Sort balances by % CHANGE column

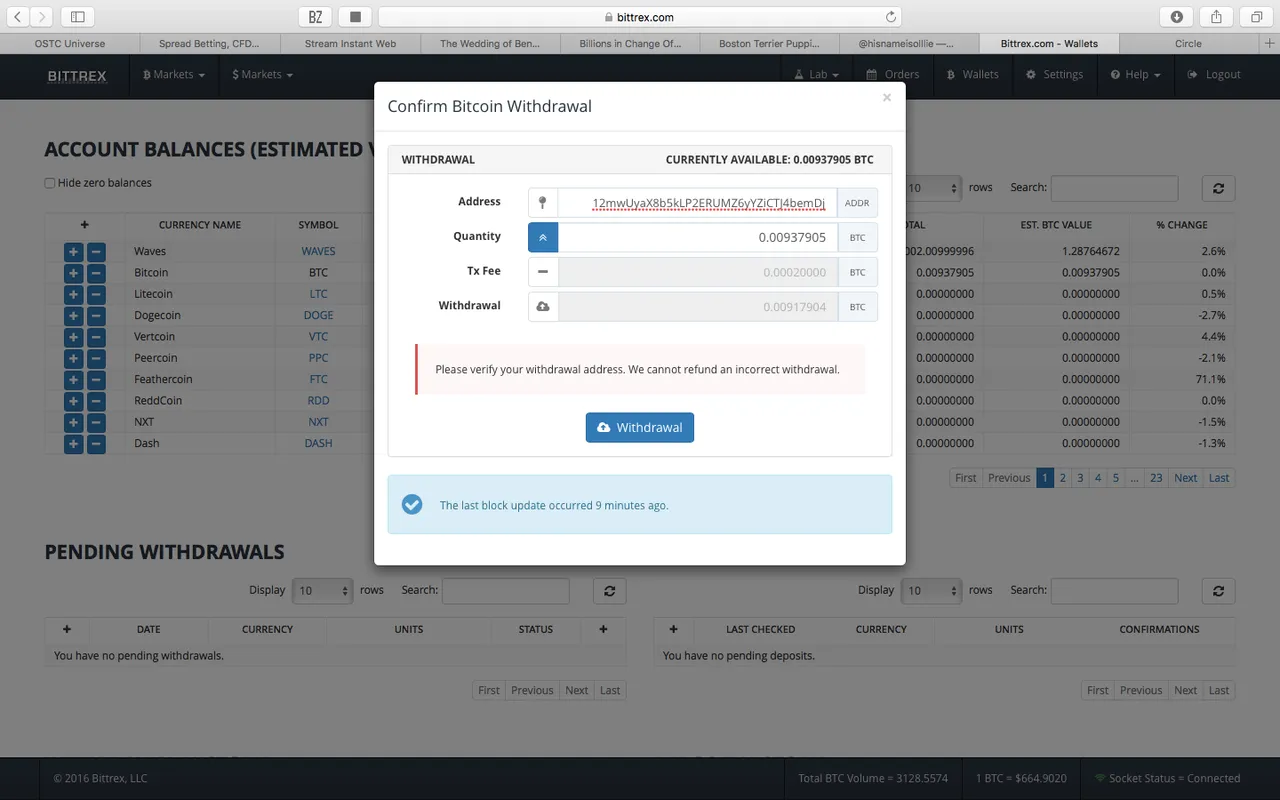pos(1182,225)
